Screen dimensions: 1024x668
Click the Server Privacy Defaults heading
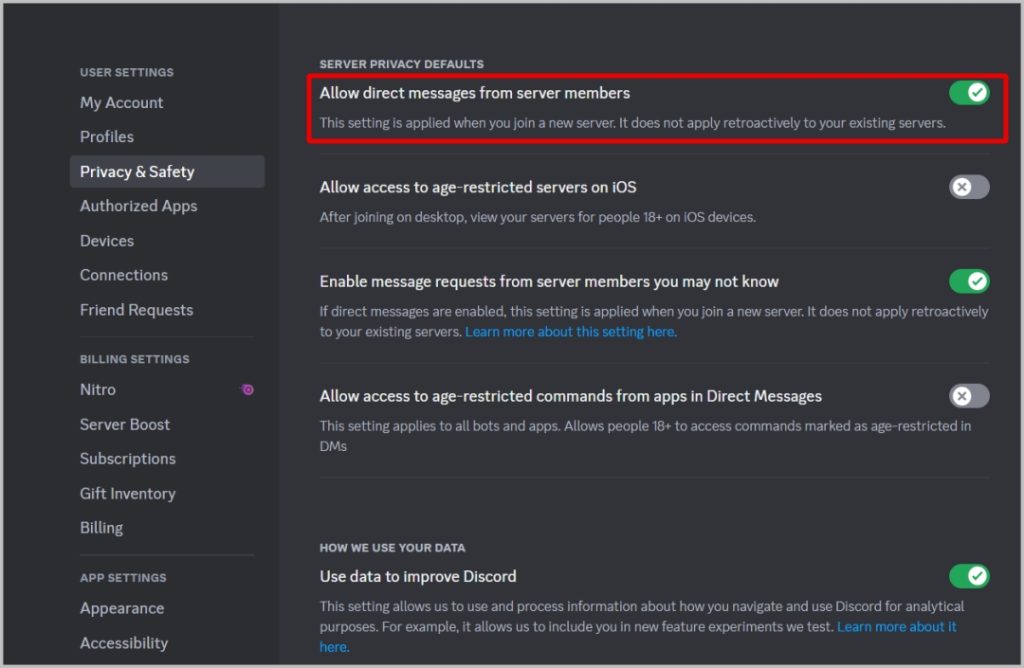coord(402,64)
